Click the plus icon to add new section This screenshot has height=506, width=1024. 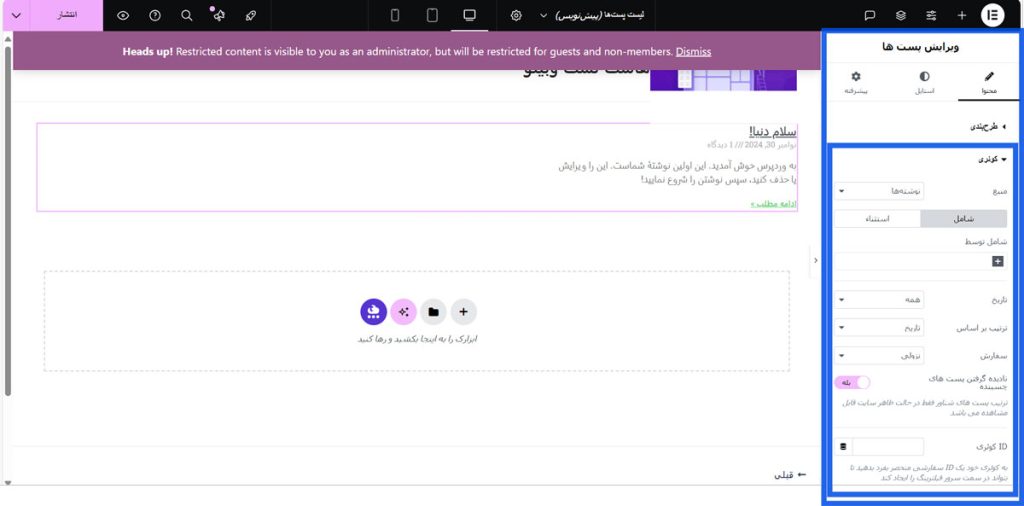point(464,312)
